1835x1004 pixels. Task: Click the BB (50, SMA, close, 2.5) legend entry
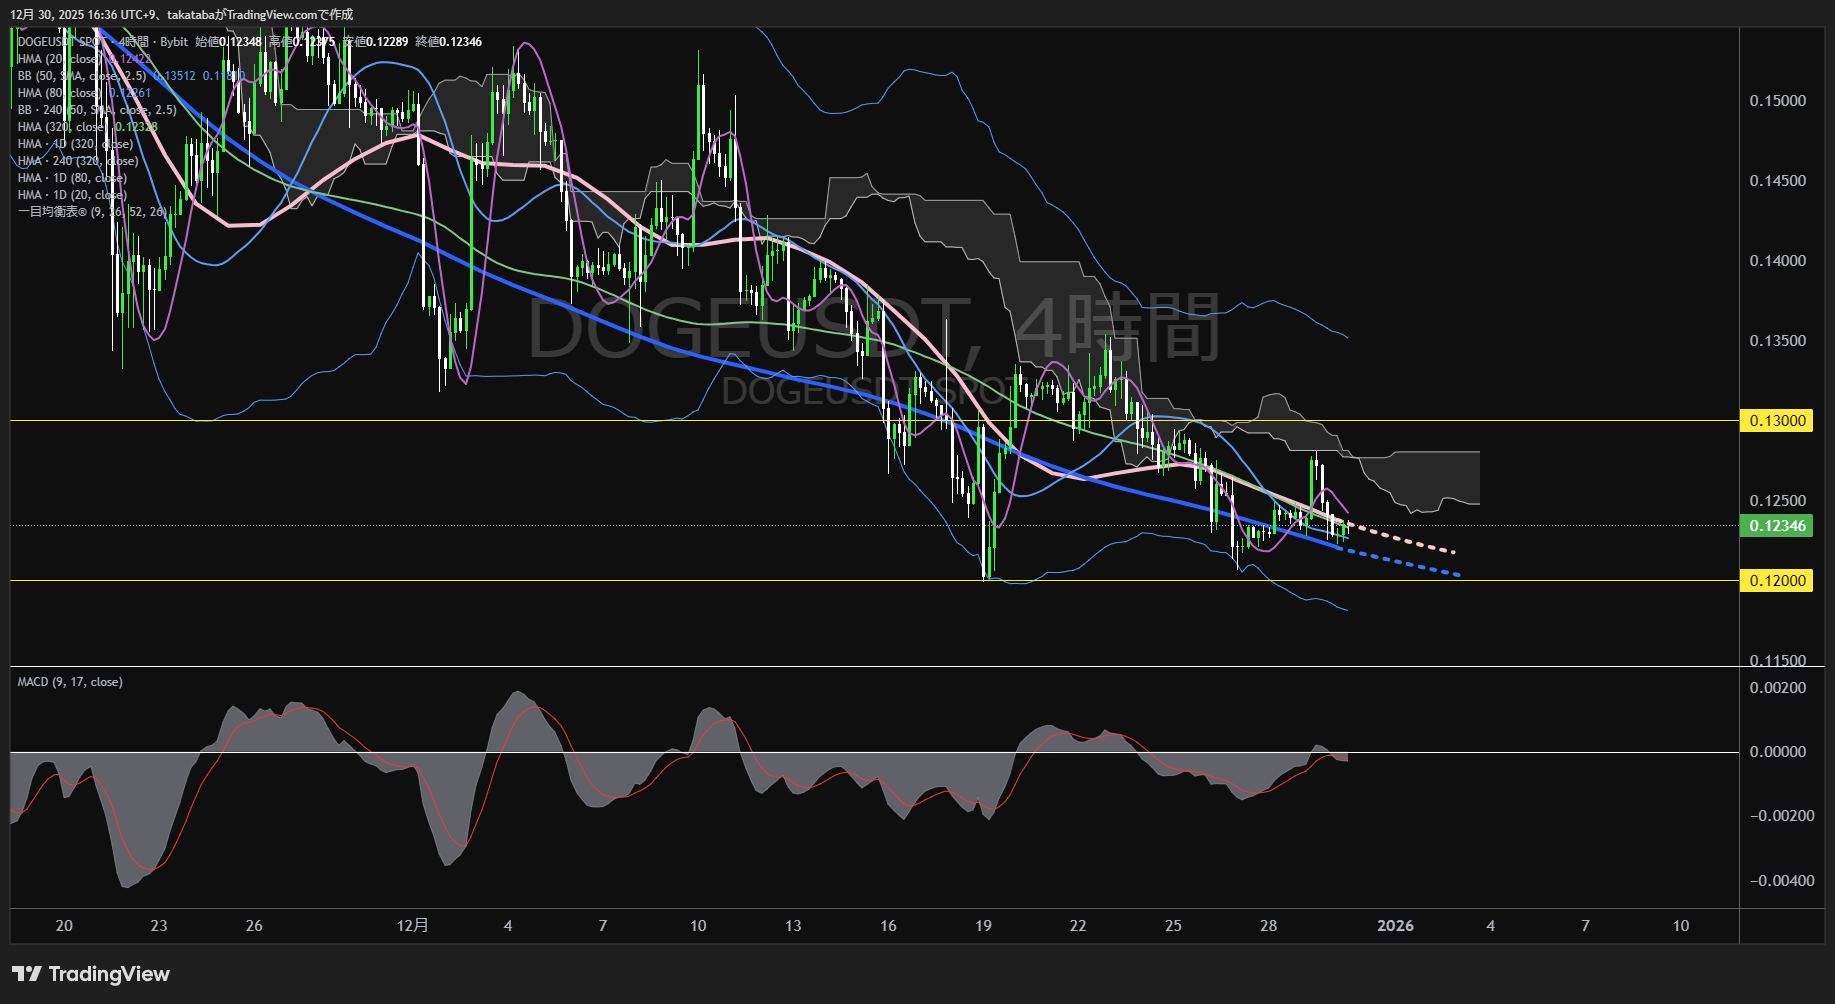point(82,76)
